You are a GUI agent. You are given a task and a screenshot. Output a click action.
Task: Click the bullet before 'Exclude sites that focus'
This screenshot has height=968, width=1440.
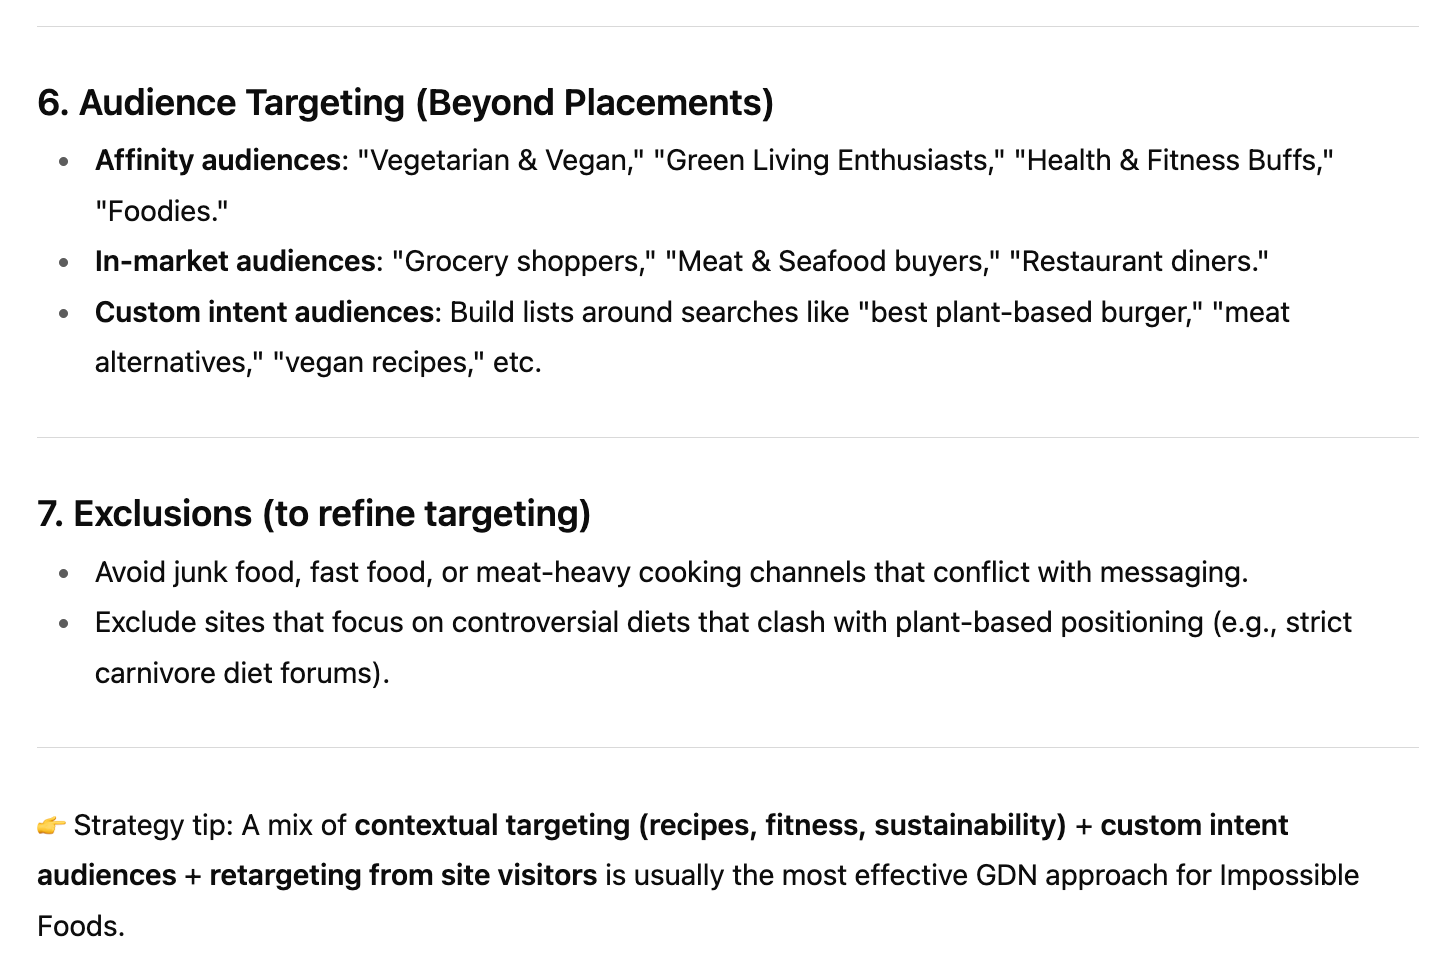click(64, 623)
